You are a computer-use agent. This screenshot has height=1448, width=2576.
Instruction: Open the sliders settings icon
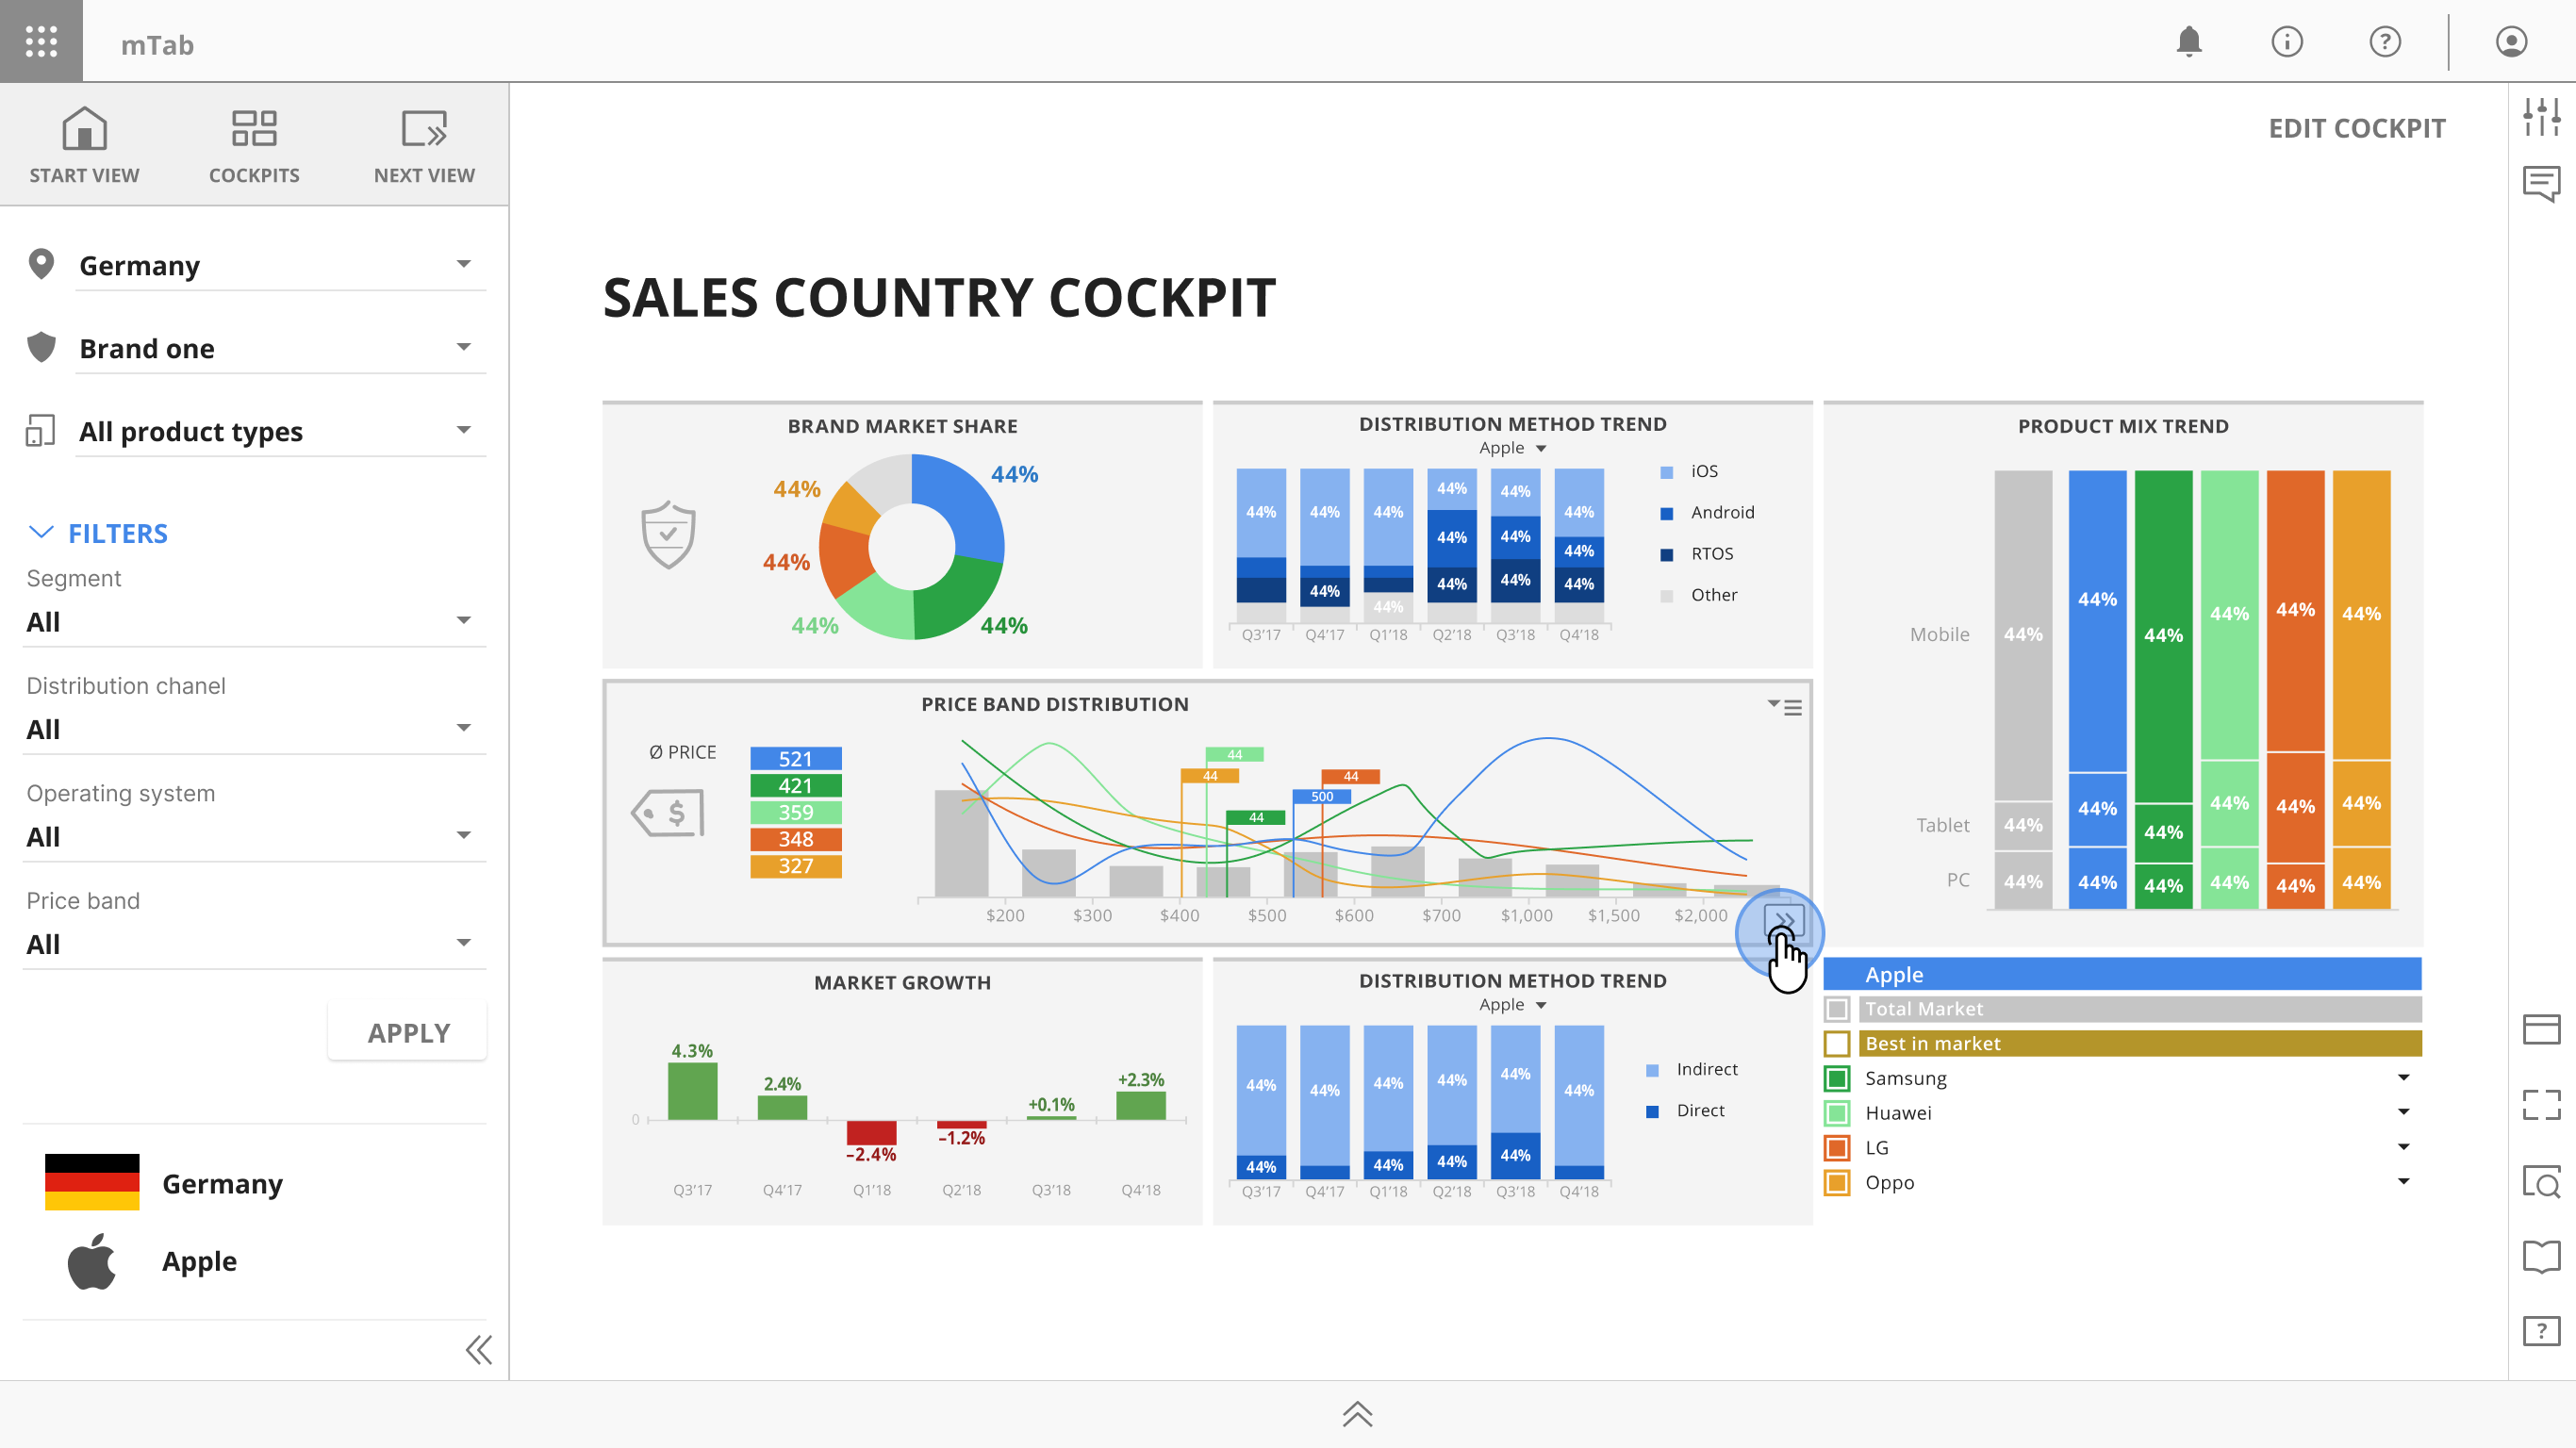(x=2541, y=116)
